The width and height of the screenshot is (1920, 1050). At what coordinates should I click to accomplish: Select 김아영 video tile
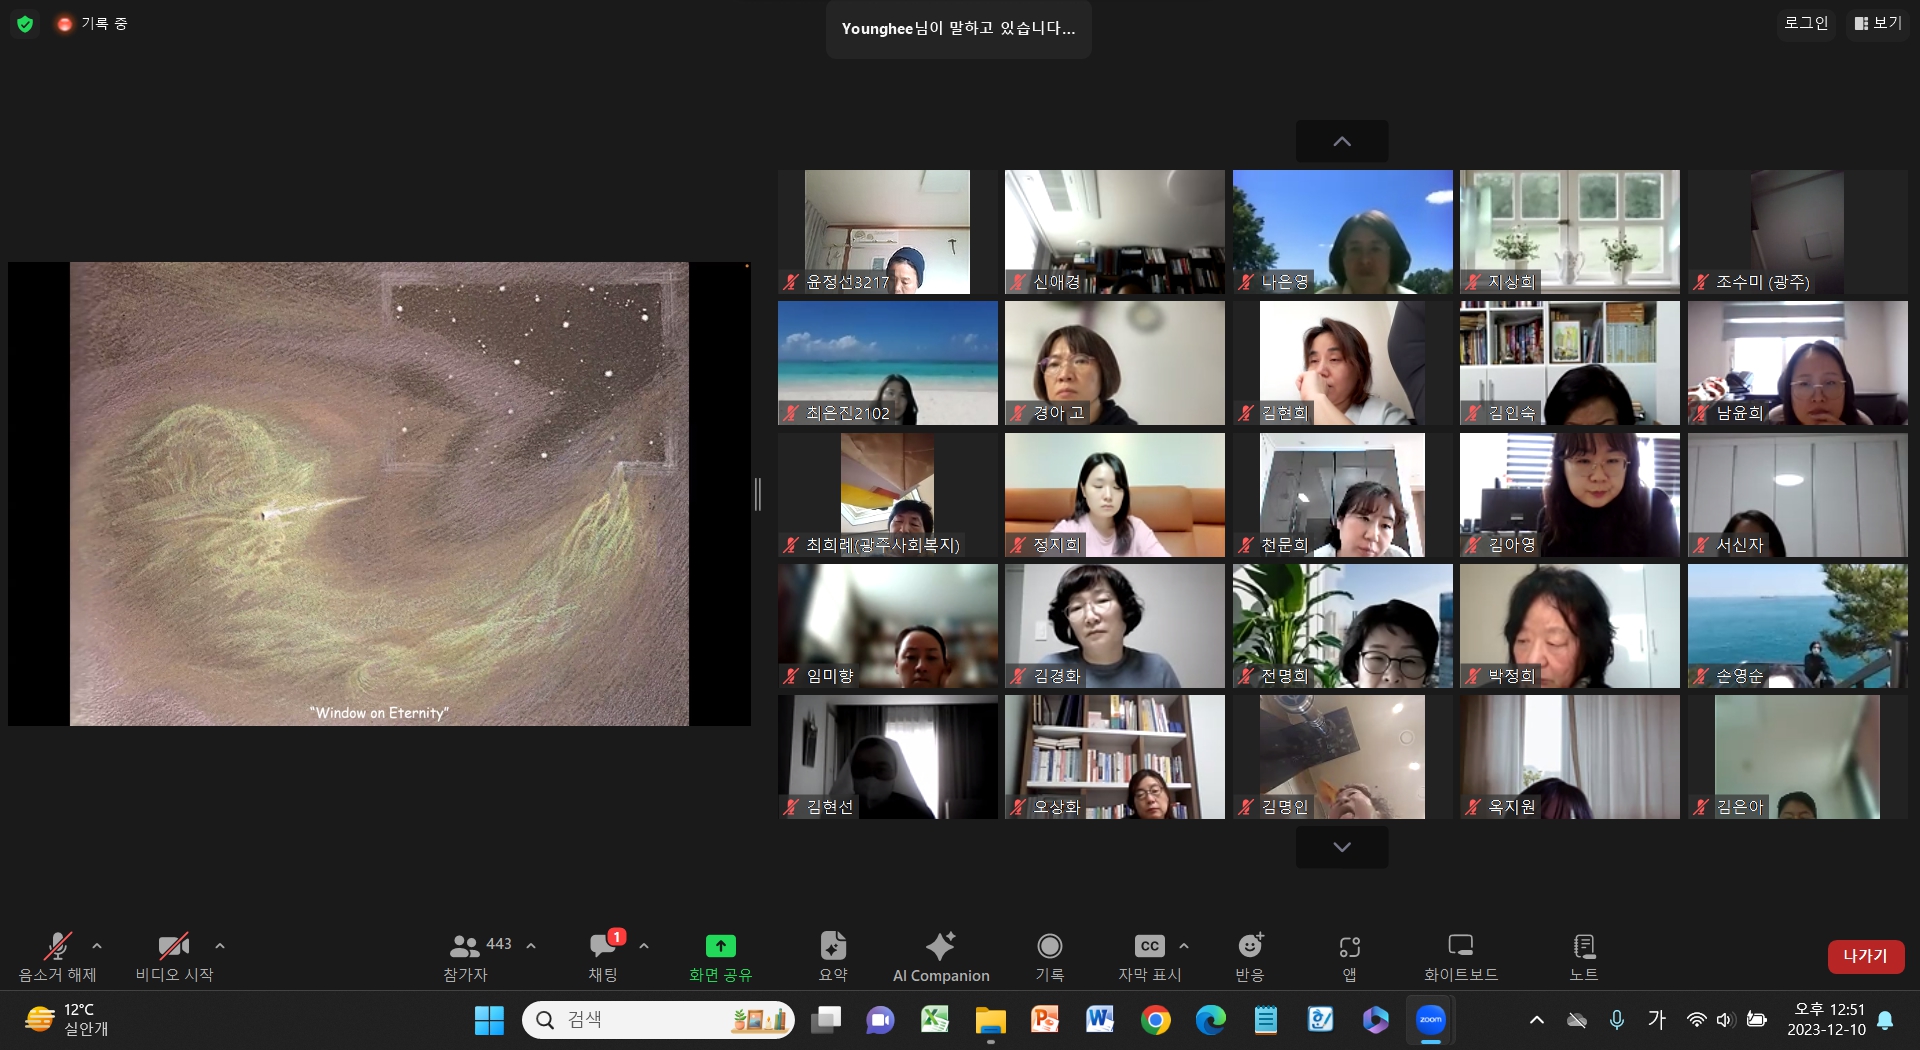coord(1570,495)
